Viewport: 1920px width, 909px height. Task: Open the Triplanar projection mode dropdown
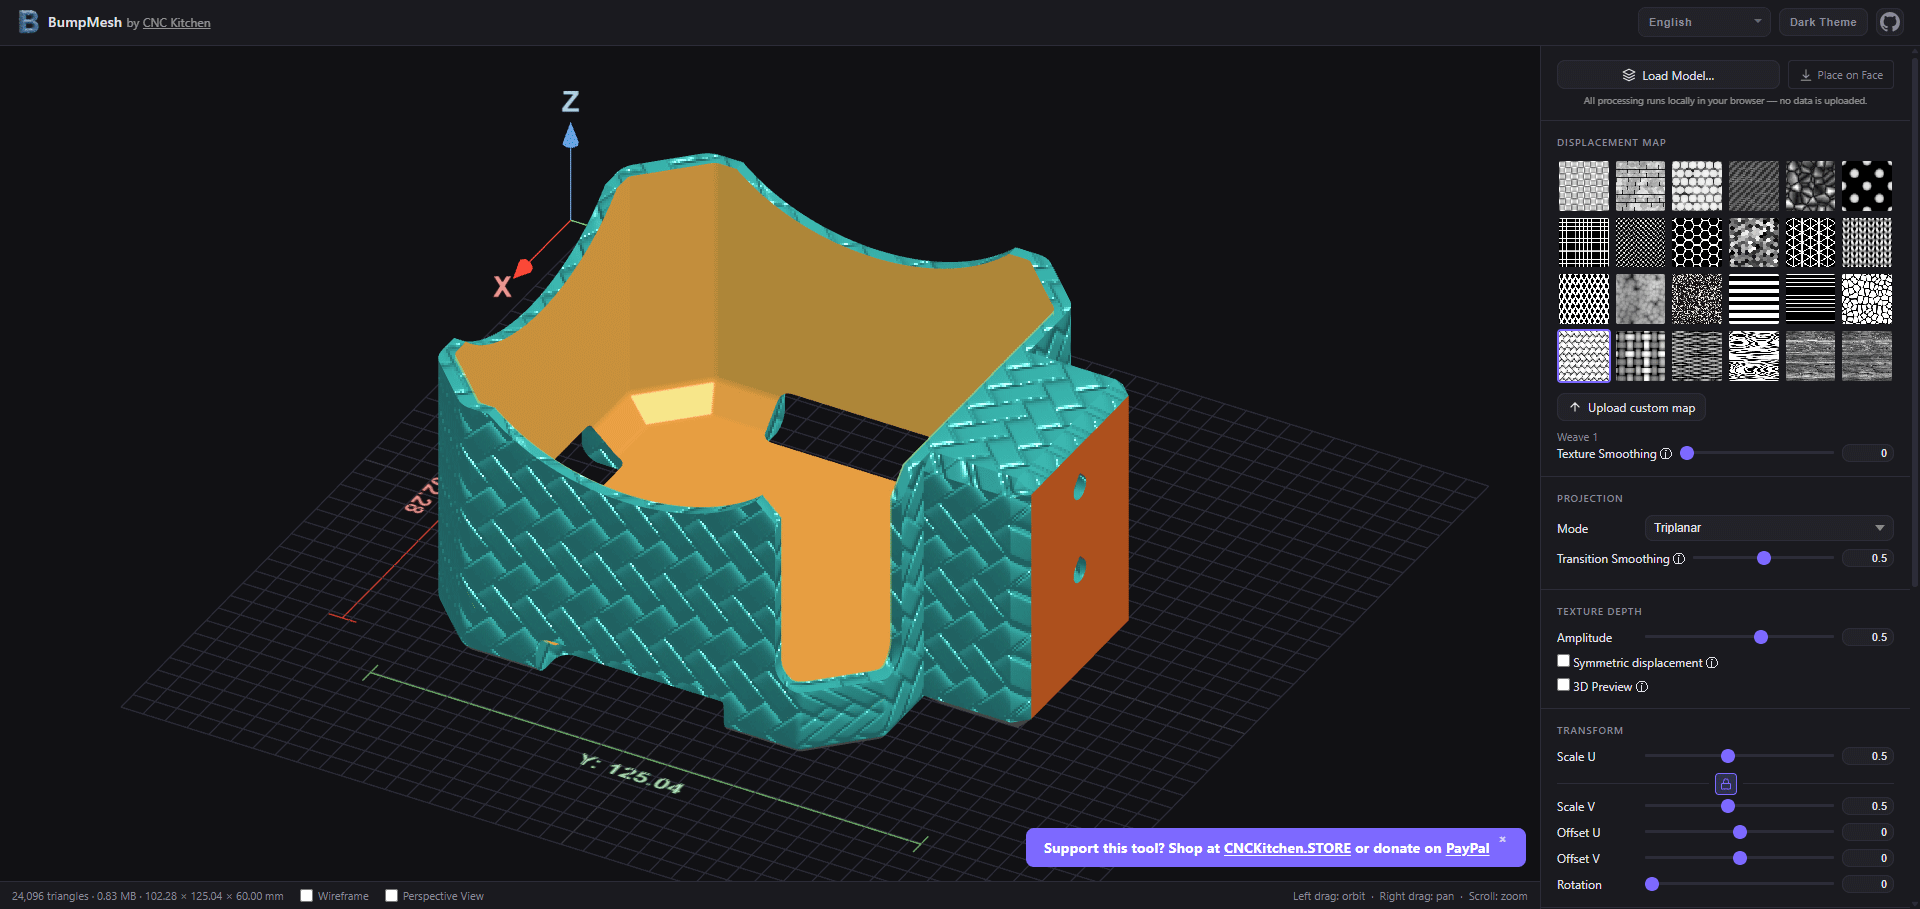1768,528
